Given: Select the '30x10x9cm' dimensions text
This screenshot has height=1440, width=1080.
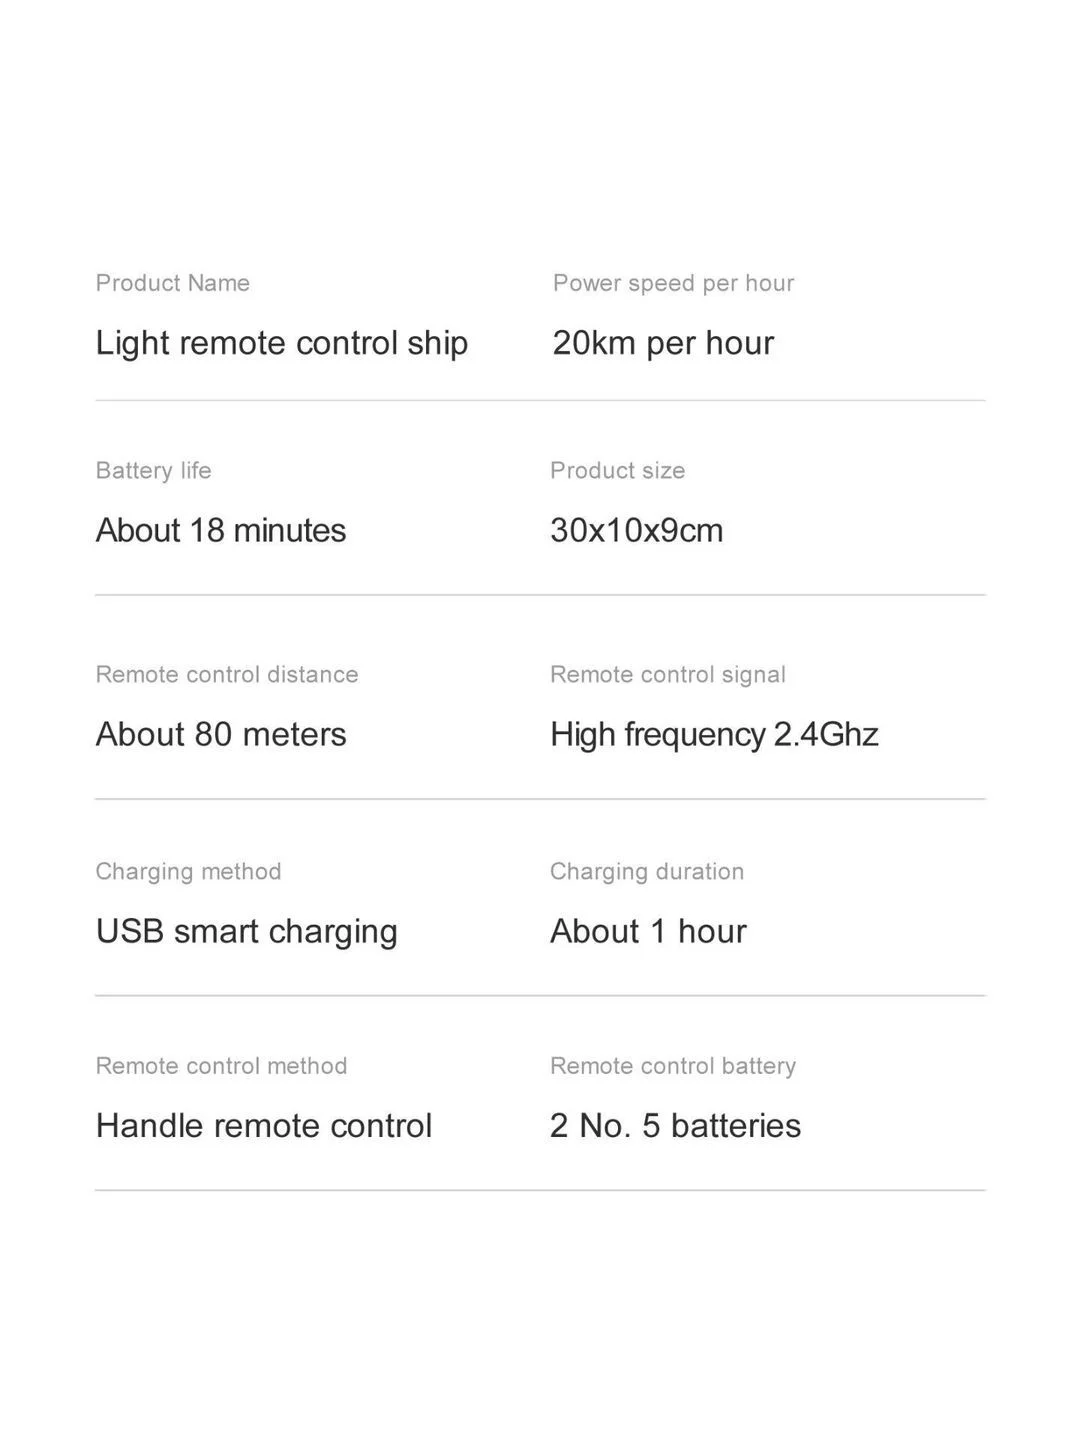Looking at the screenshot, I should click(x=637, y=530).
